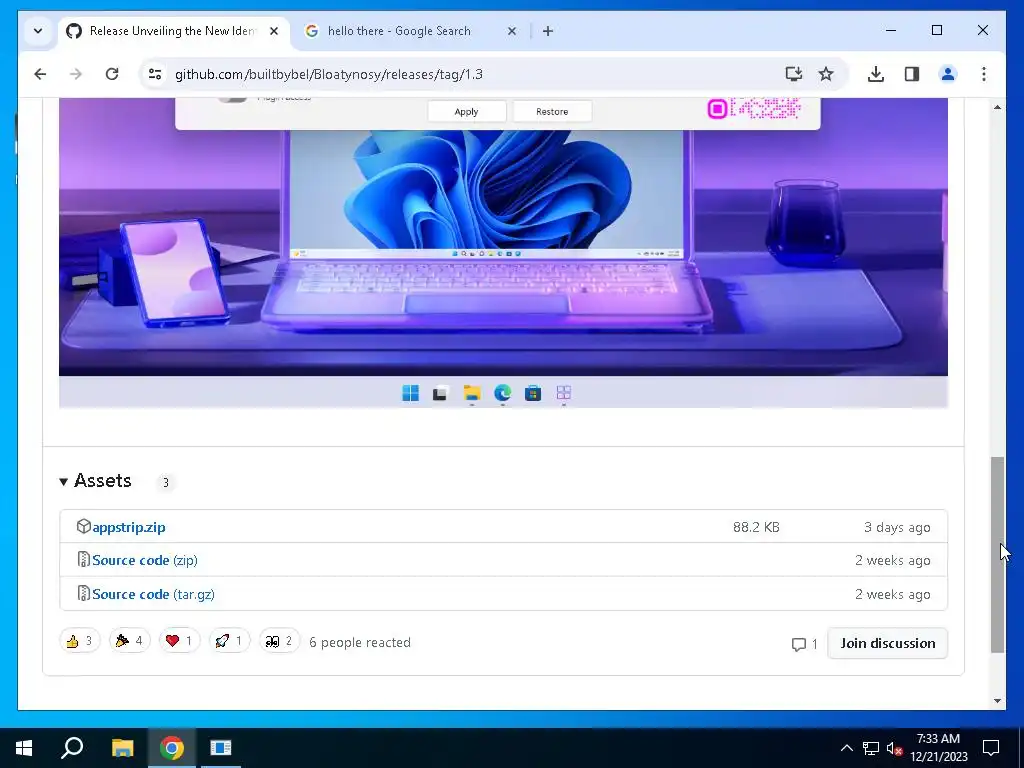The height and width of the screenshot is (768, 1024).
Task: Close the hello there Google Search tab
Action: pyautogui.click(x=512, y=31)
